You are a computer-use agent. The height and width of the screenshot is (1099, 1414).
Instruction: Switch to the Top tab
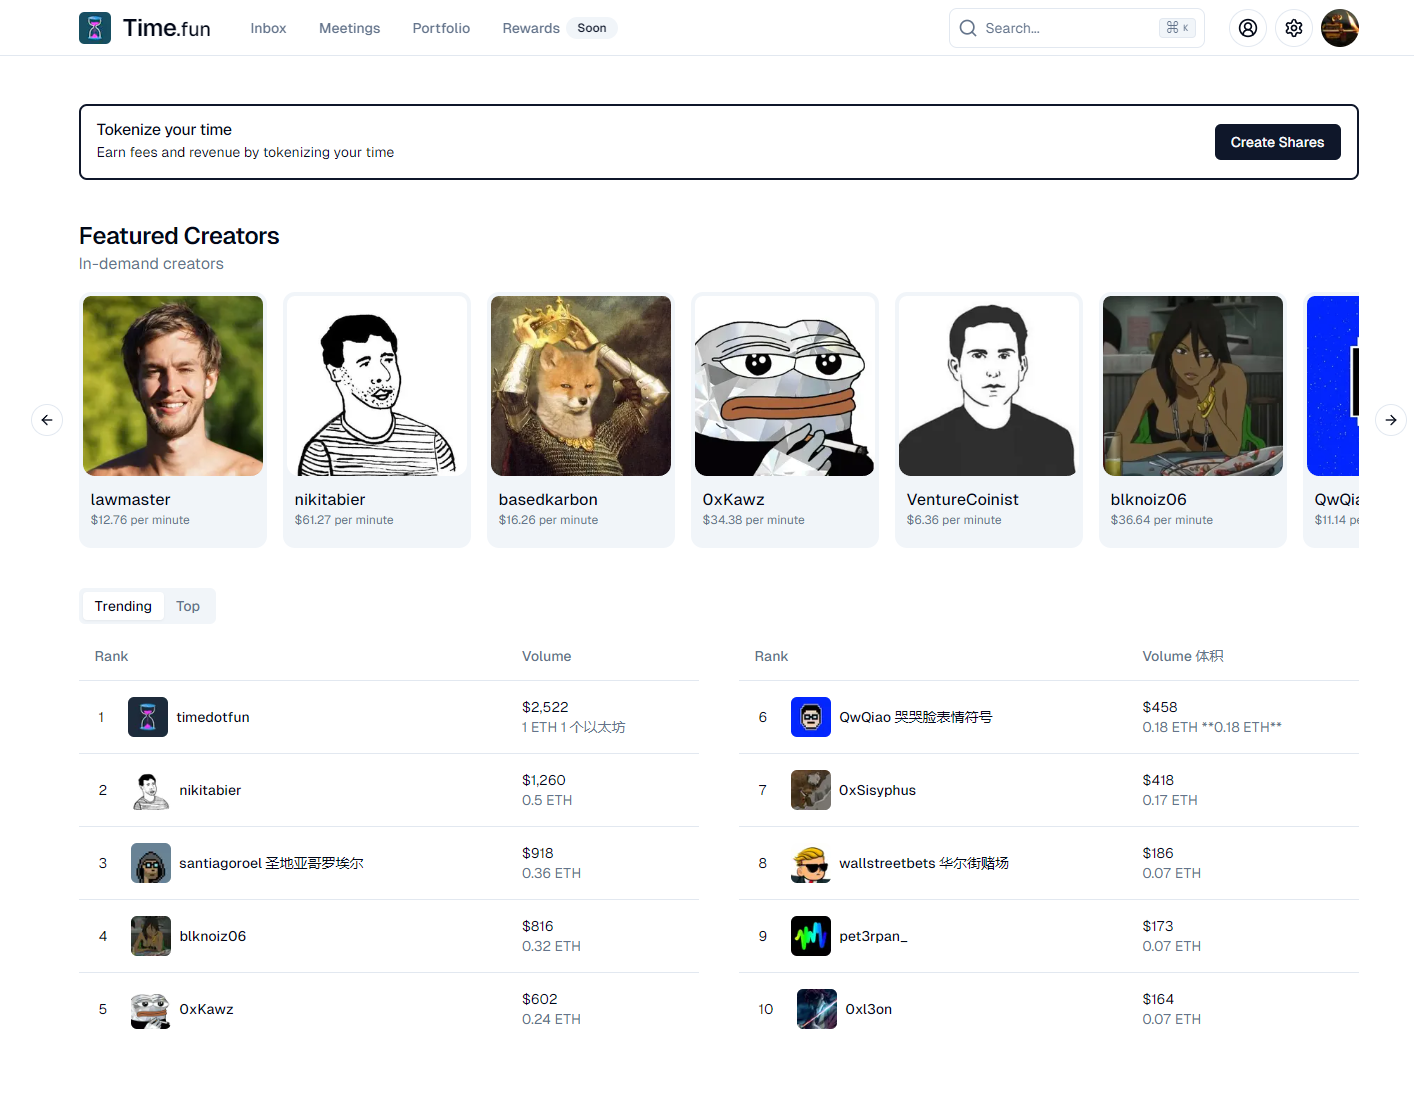pyautogui.click(x=188, y=606)
